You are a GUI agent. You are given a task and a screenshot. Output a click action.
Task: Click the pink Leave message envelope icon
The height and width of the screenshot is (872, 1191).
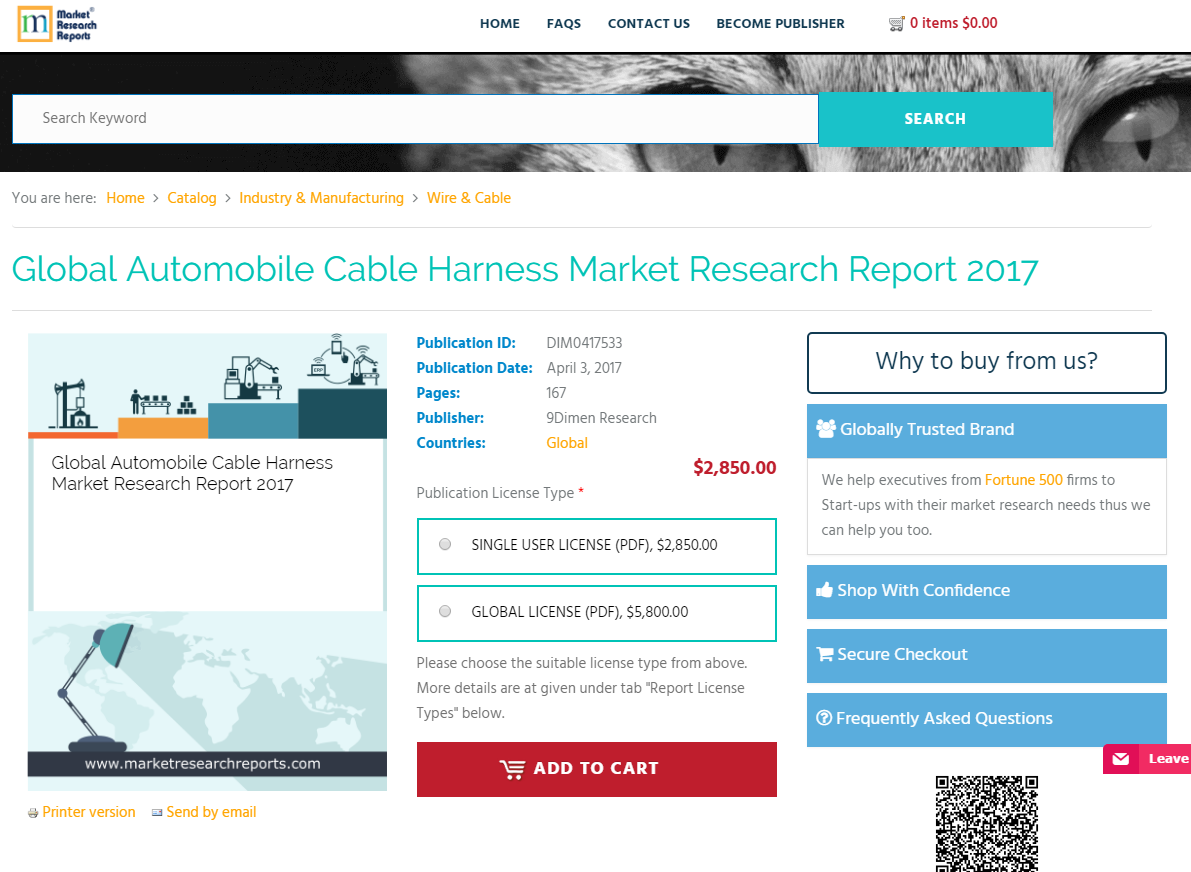pyautogui.click(x=1121, y=759)
